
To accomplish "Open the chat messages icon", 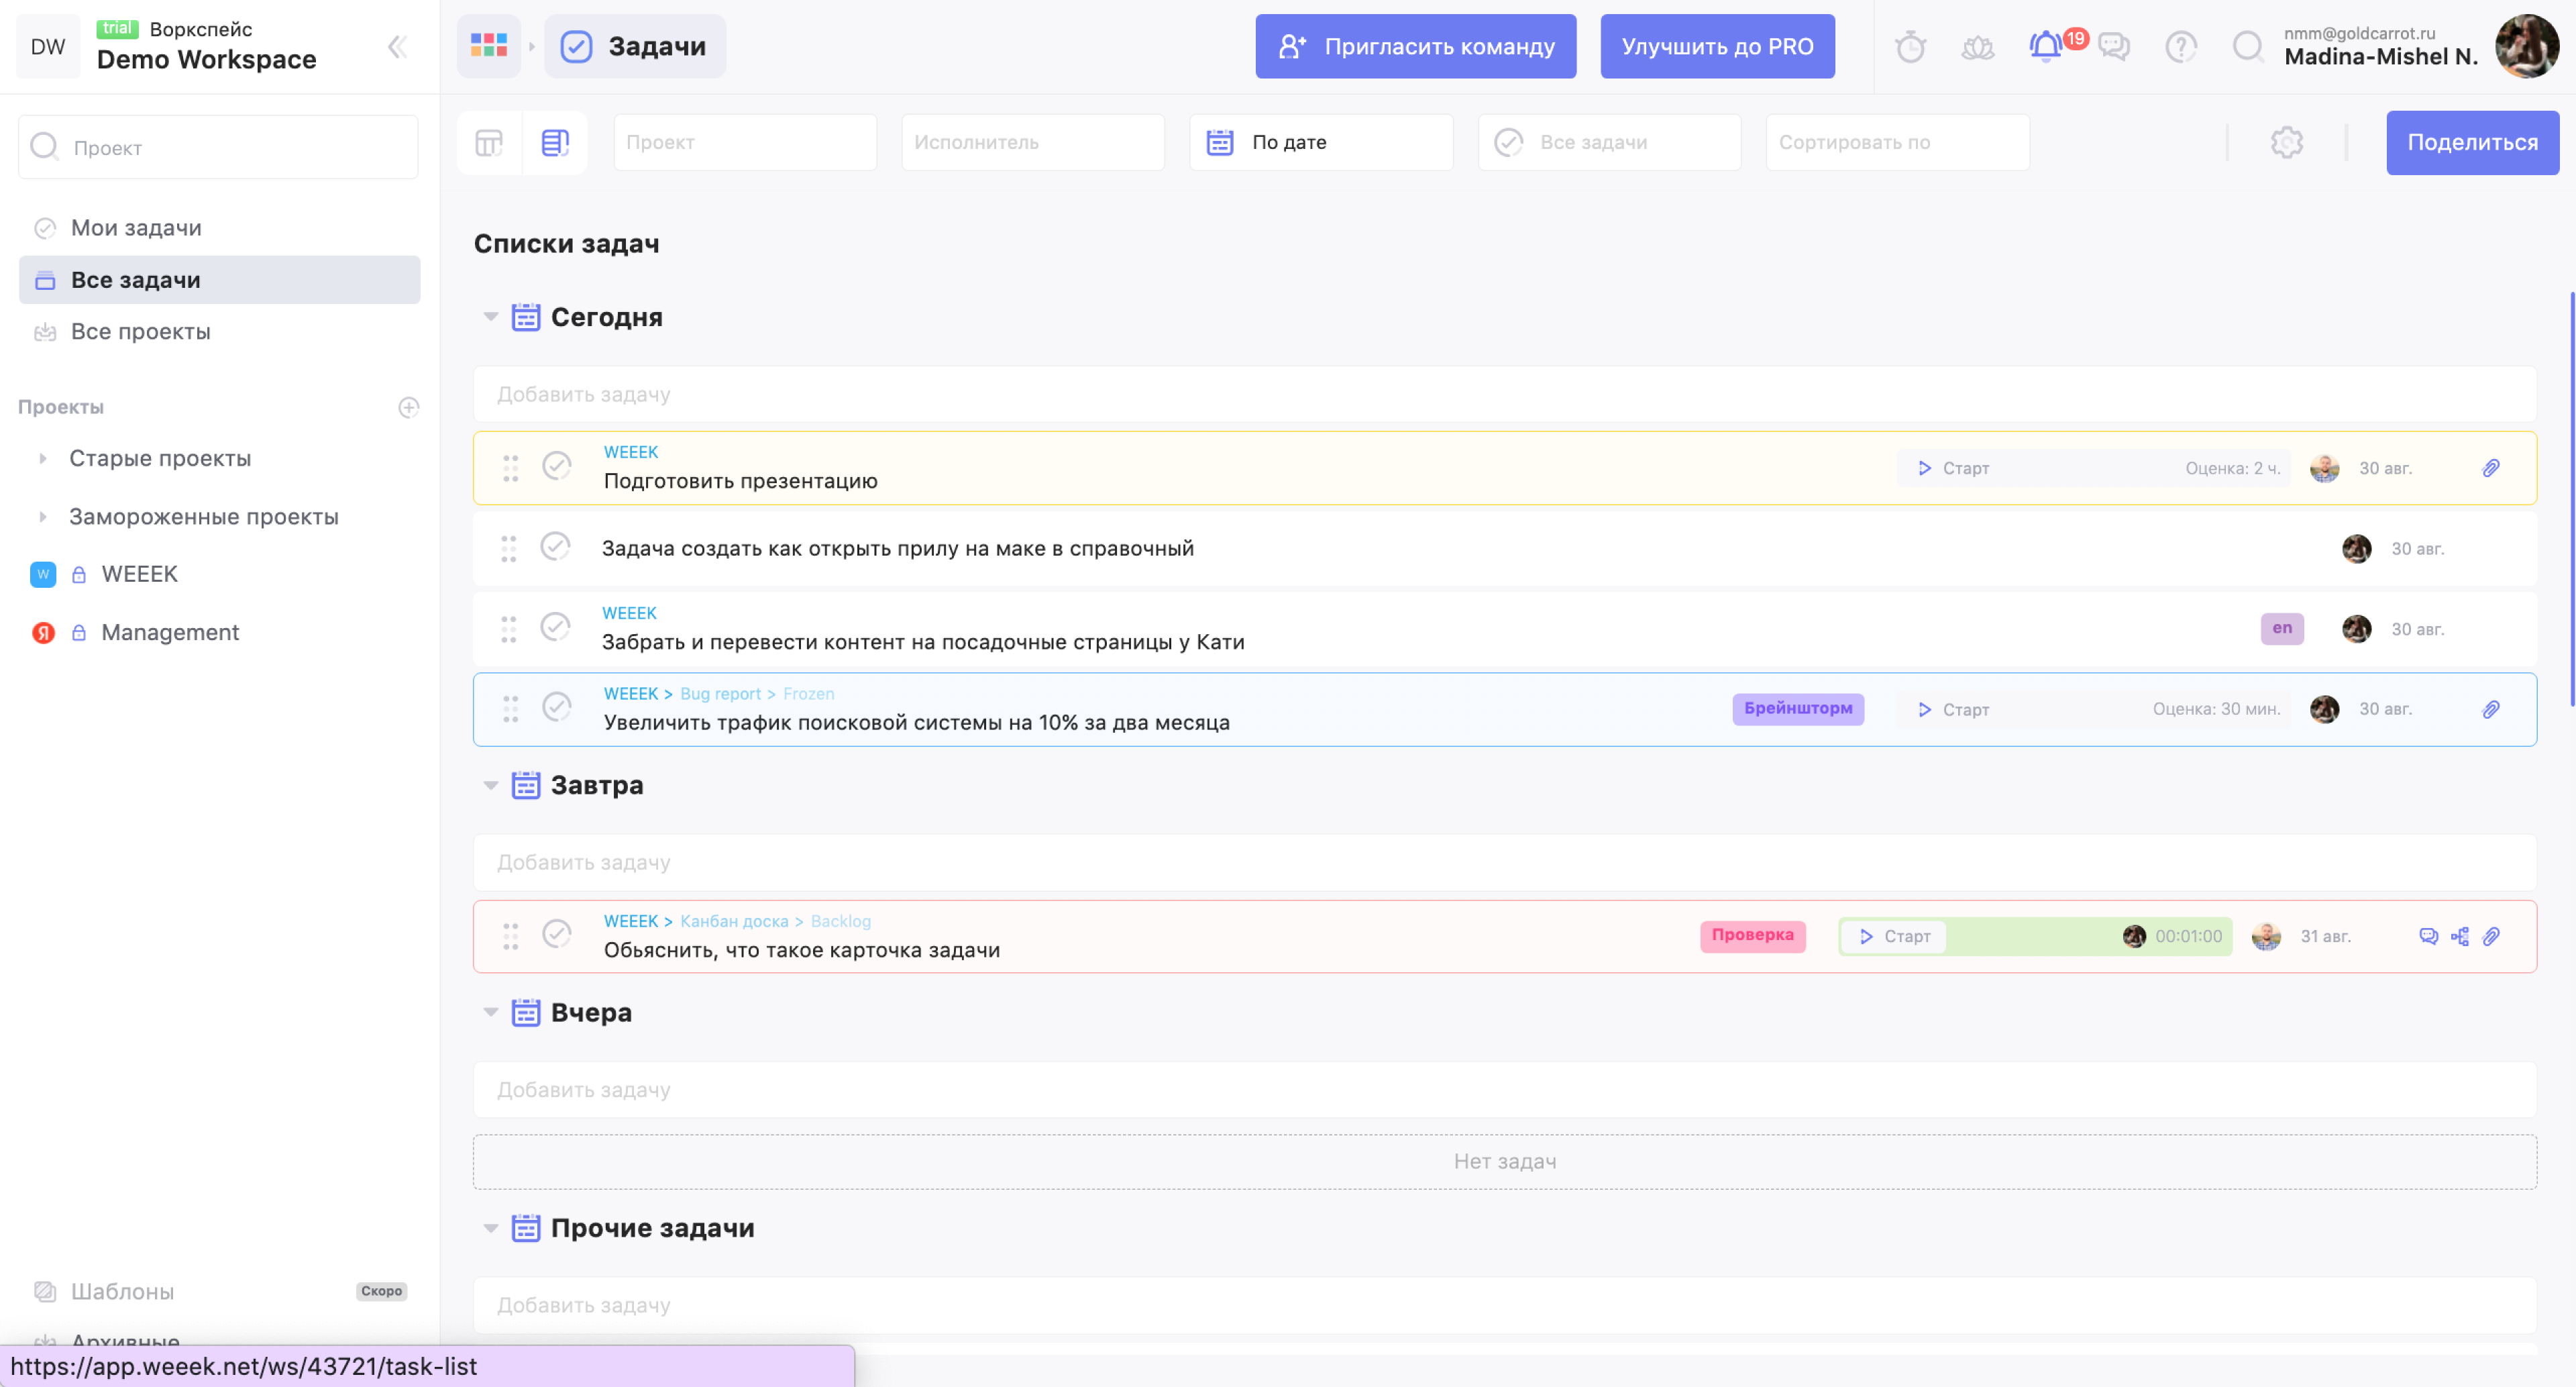I will pyautogui.click(x=2113, y=47).
